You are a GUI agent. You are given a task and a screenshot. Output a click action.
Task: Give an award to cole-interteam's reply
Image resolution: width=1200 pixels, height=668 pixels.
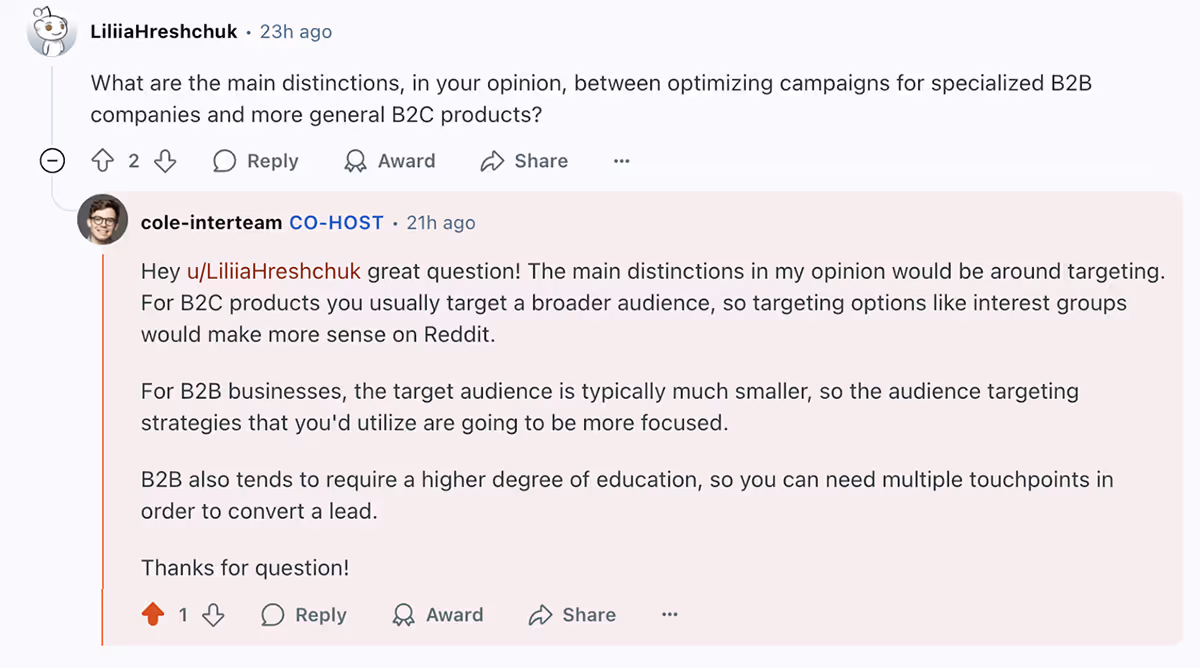[438, 614]
